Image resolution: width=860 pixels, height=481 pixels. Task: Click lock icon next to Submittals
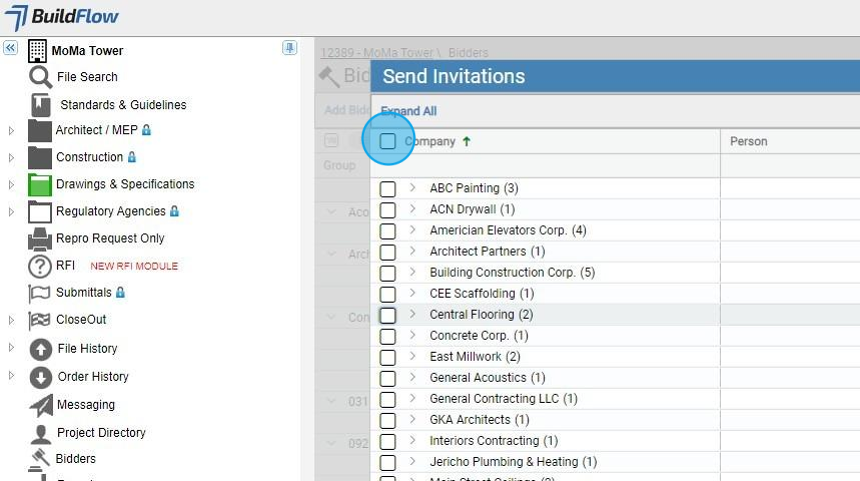point(120,292)
